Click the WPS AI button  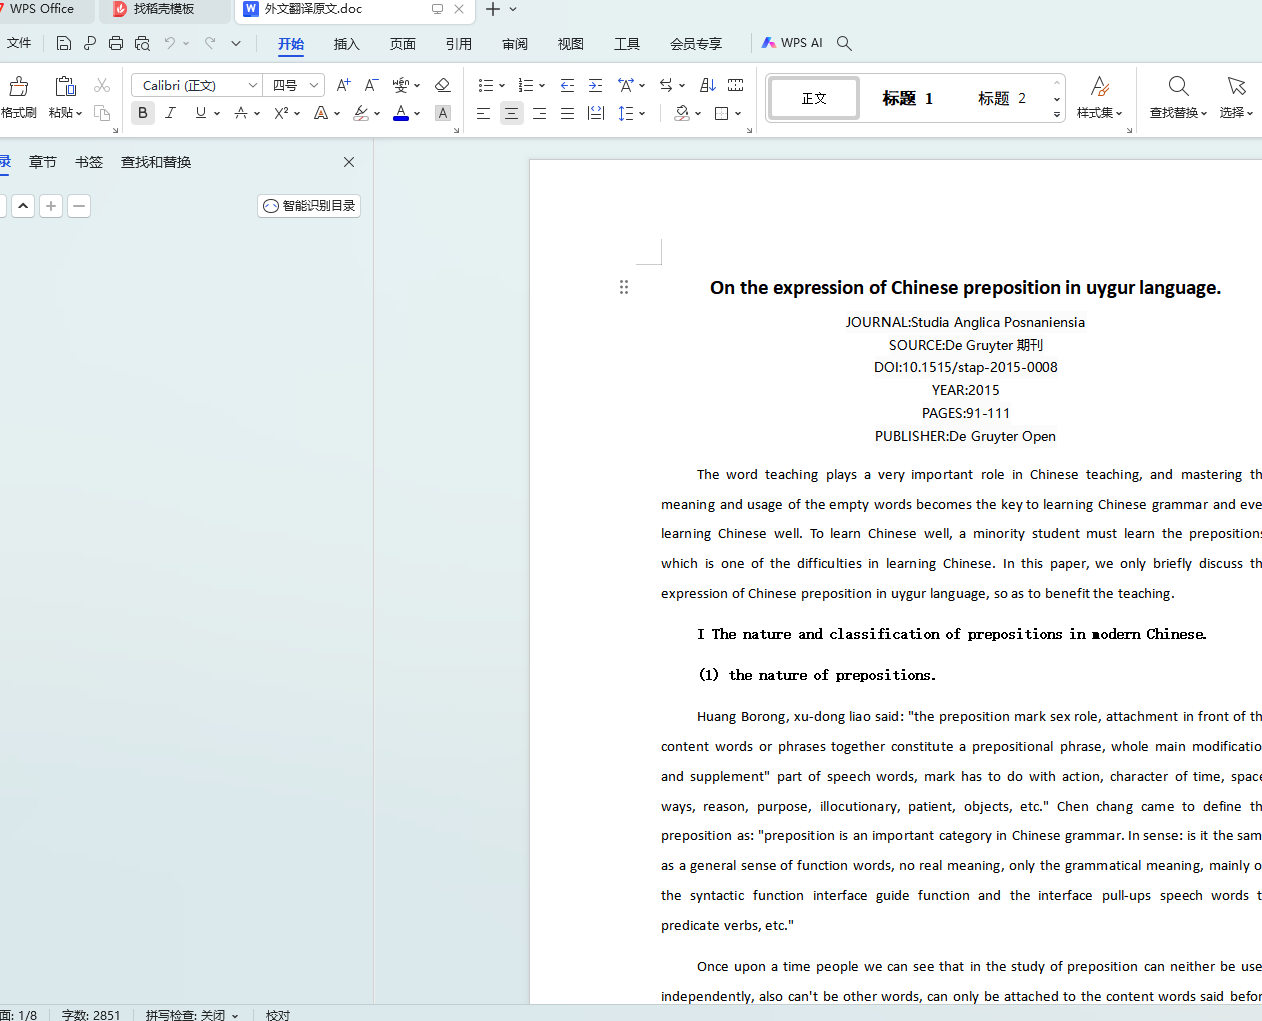coord(792,43)
